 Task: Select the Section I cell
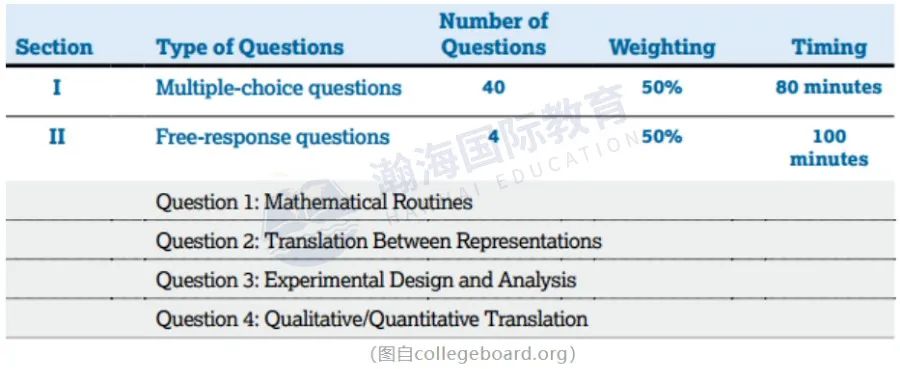click(56, 88)
